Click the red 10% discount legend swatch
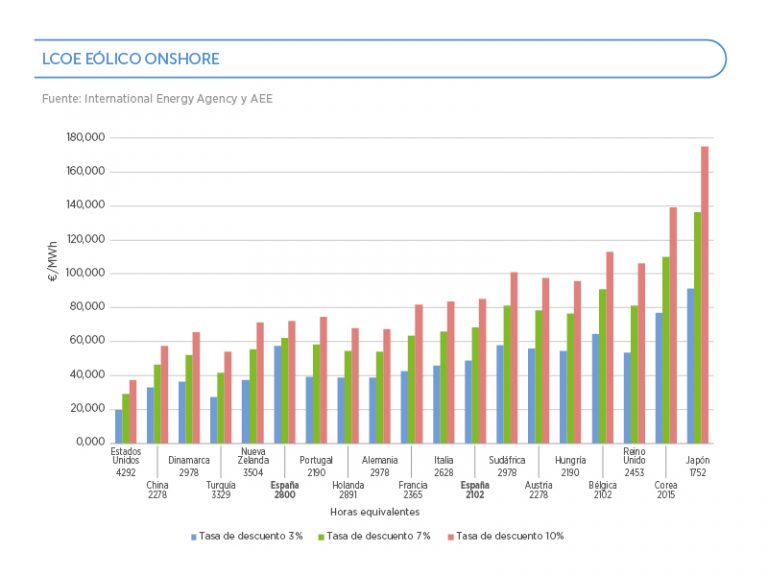 [448, 537]
